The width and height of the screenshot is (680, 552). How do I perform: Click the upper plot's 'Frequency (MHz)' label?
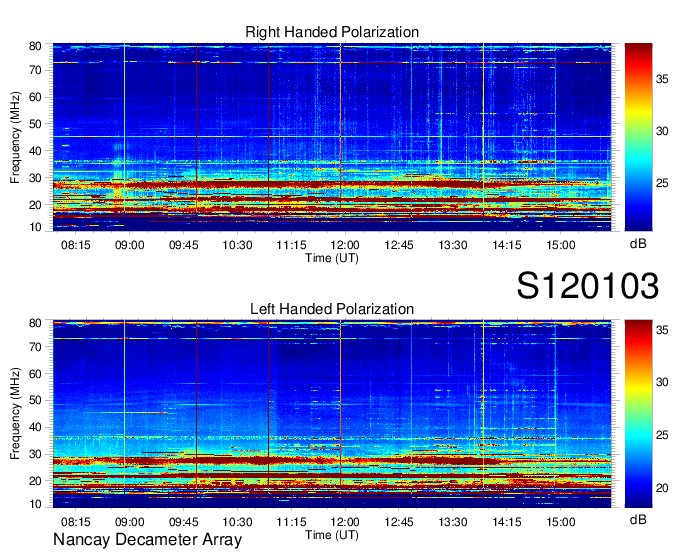pyautogui.click(x=15, y=137)
